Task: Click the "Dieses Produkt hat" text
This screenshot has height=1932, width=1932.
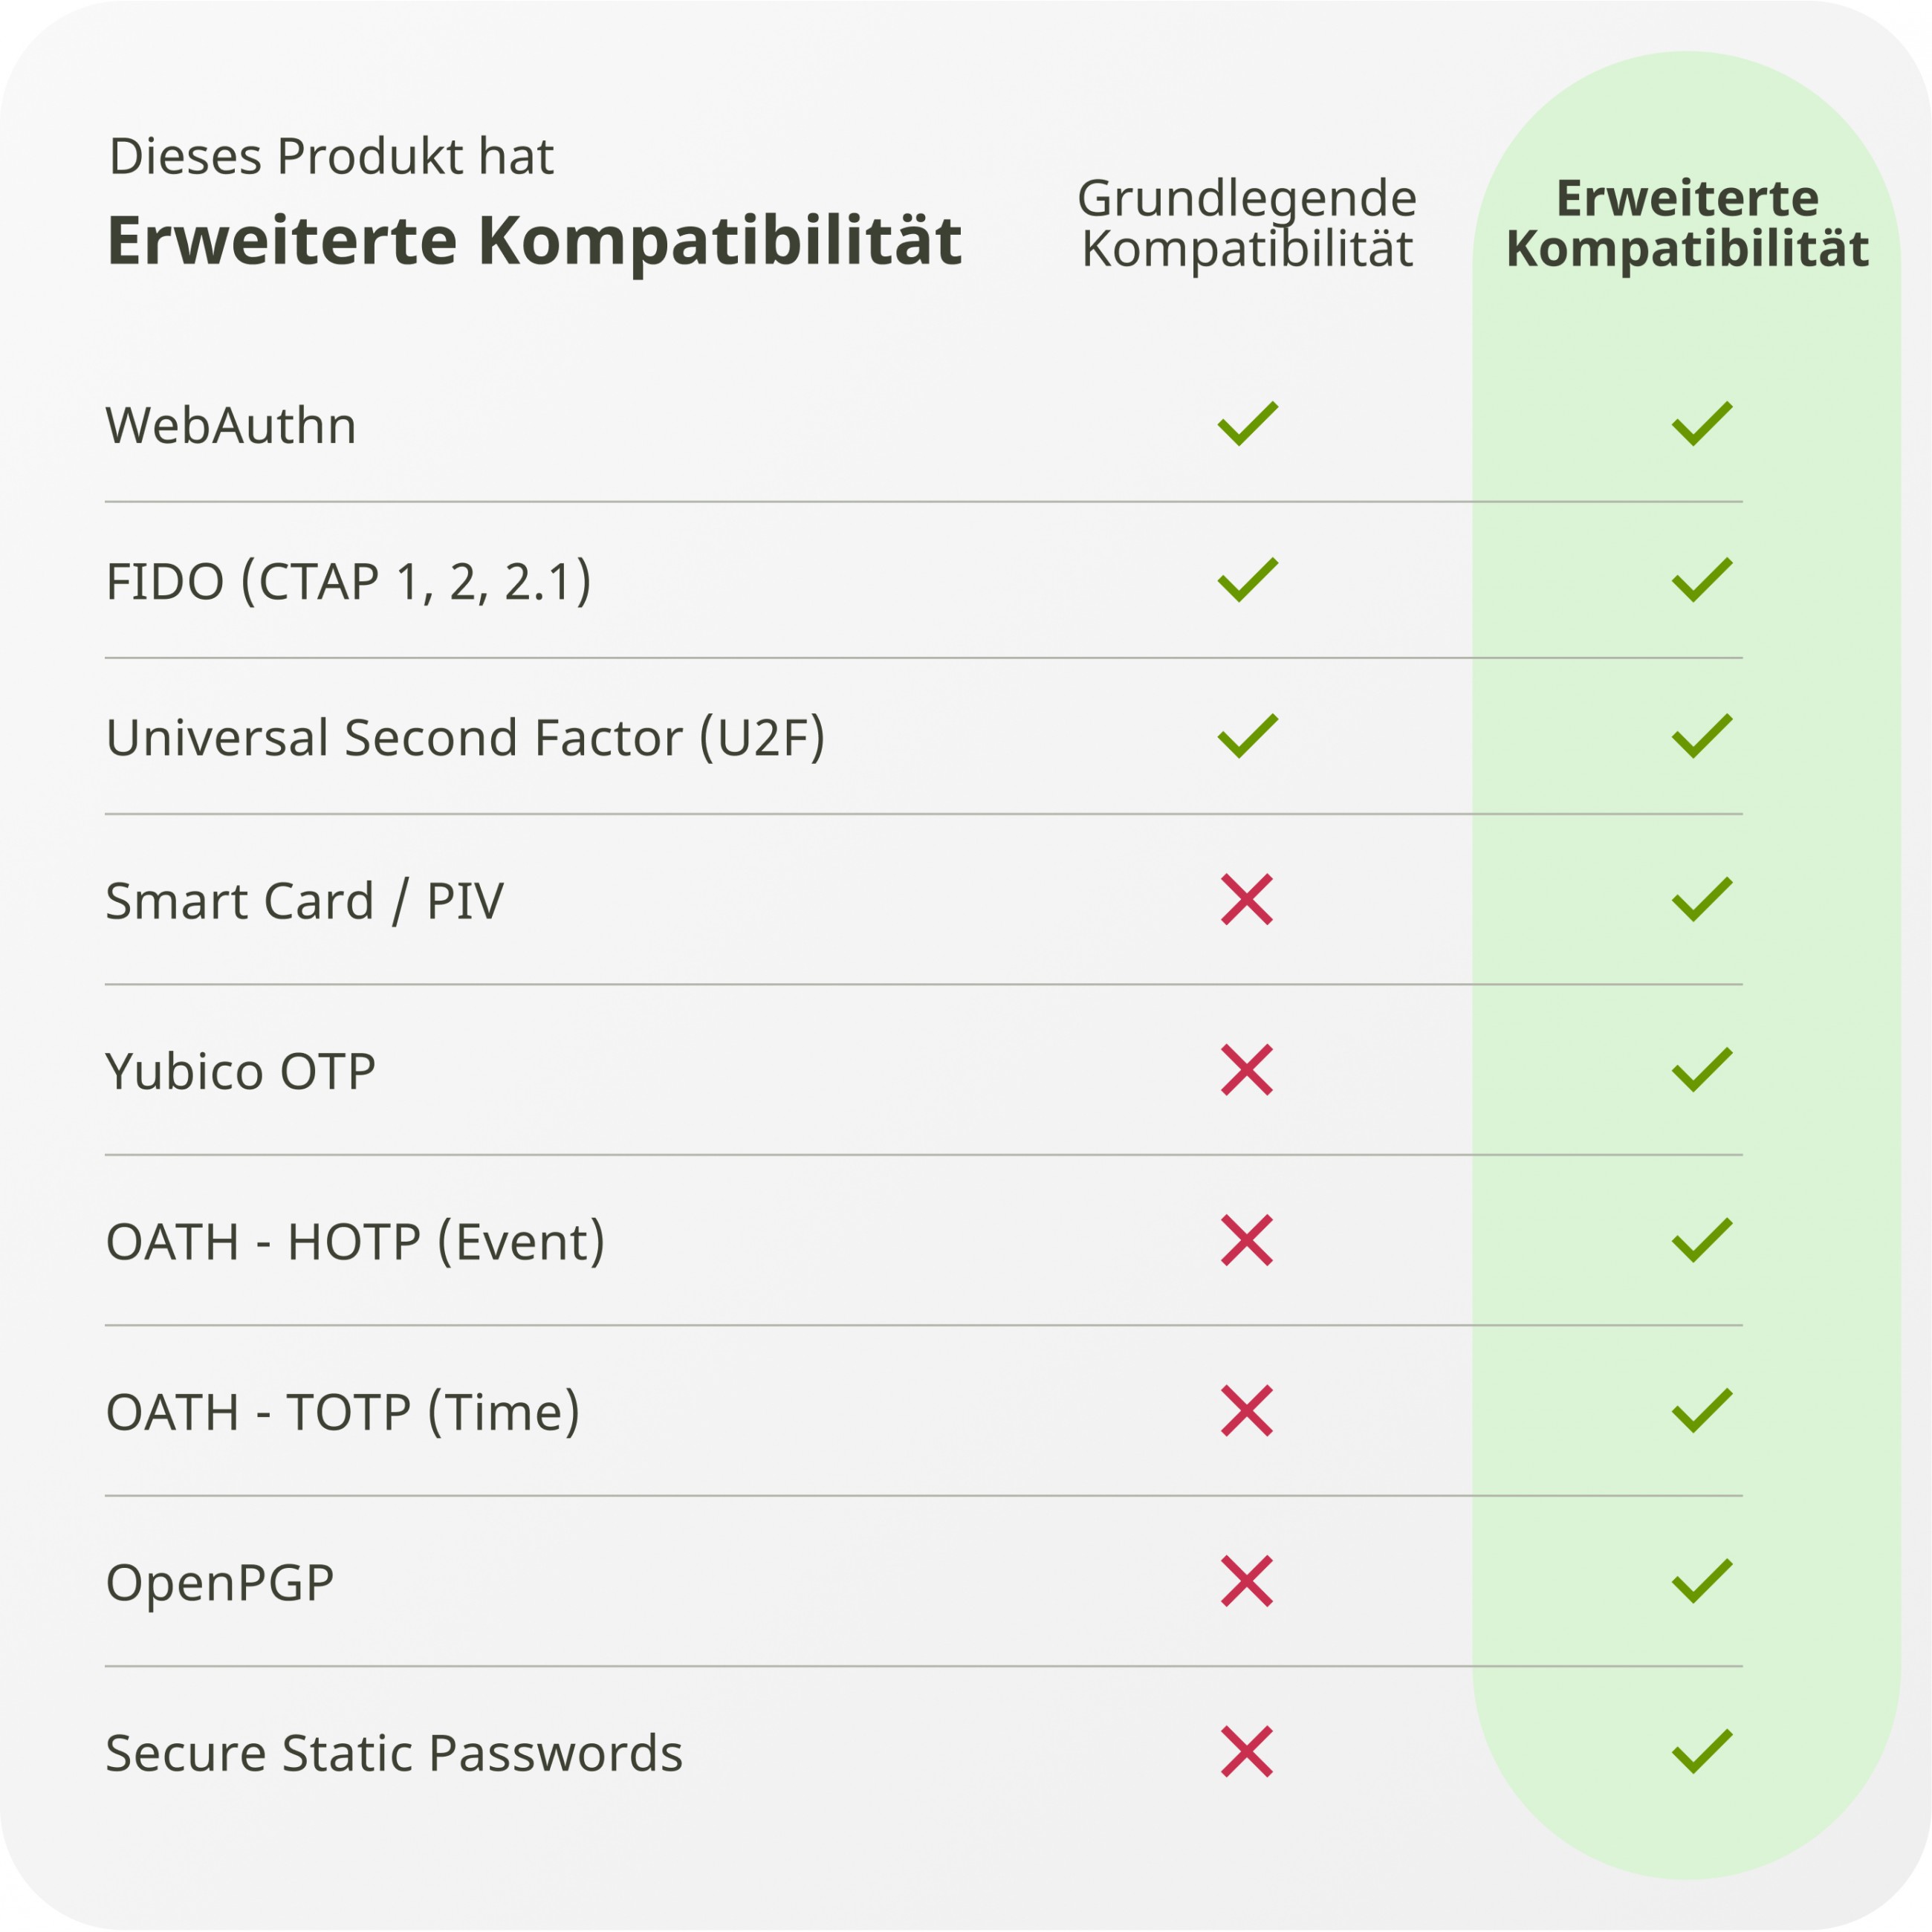Action: [x=331, y=156]
